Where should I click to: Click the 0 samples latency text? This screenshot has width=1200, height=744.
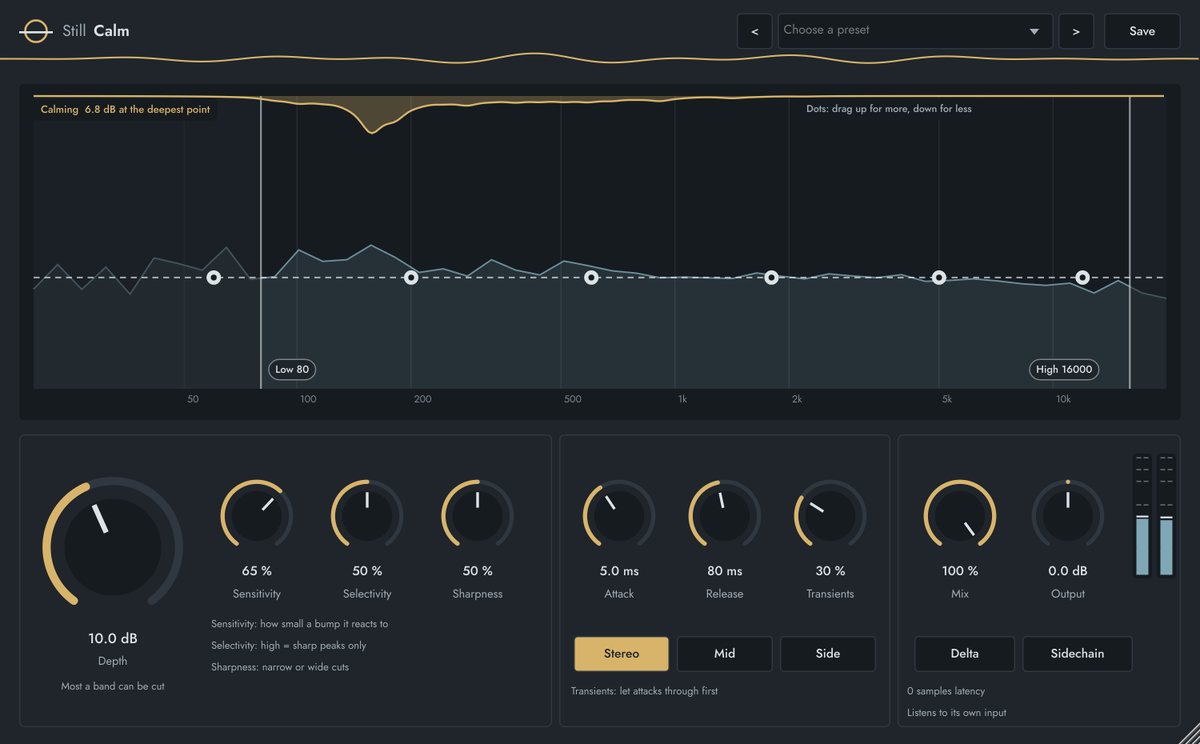coord(946,691)
